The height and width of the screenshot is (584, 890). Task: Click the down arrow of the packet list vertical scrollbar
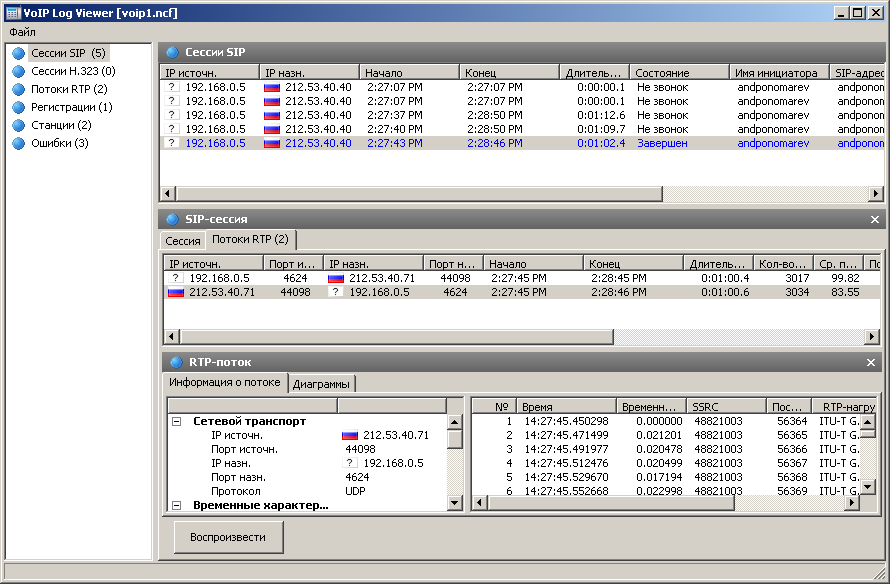coord(867,488)
